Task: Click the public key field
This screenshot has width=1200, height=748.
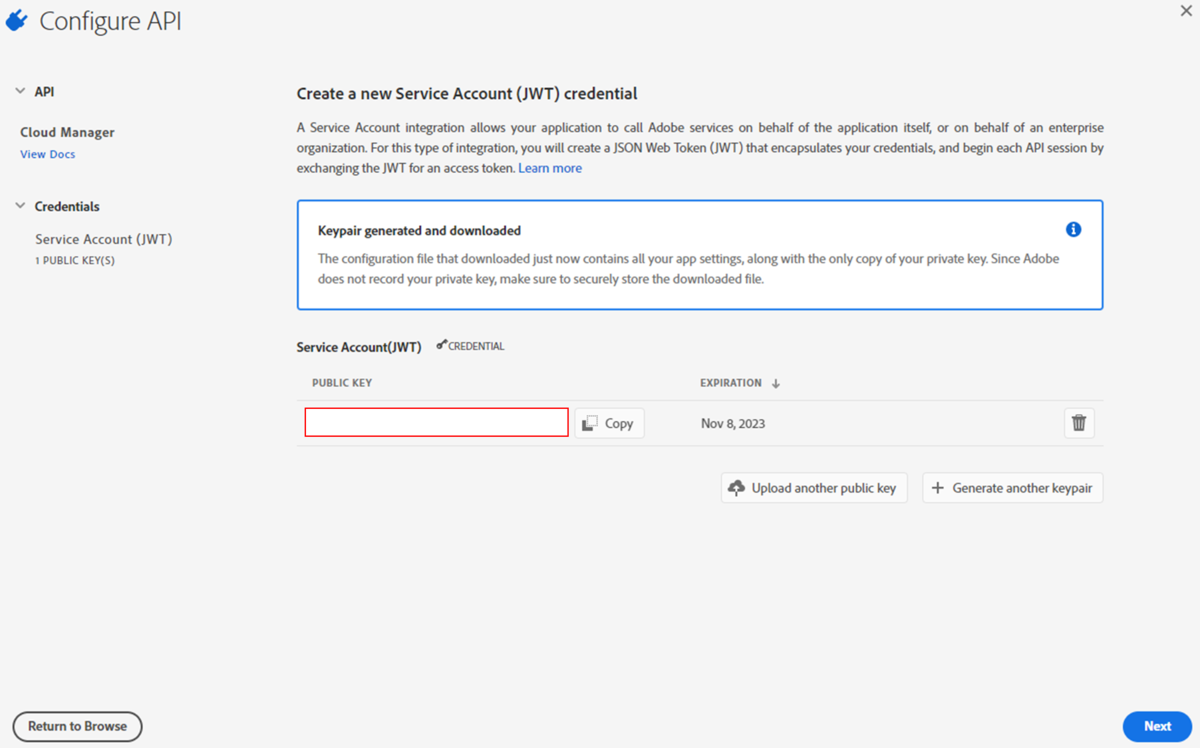Action: coord(437,422)
